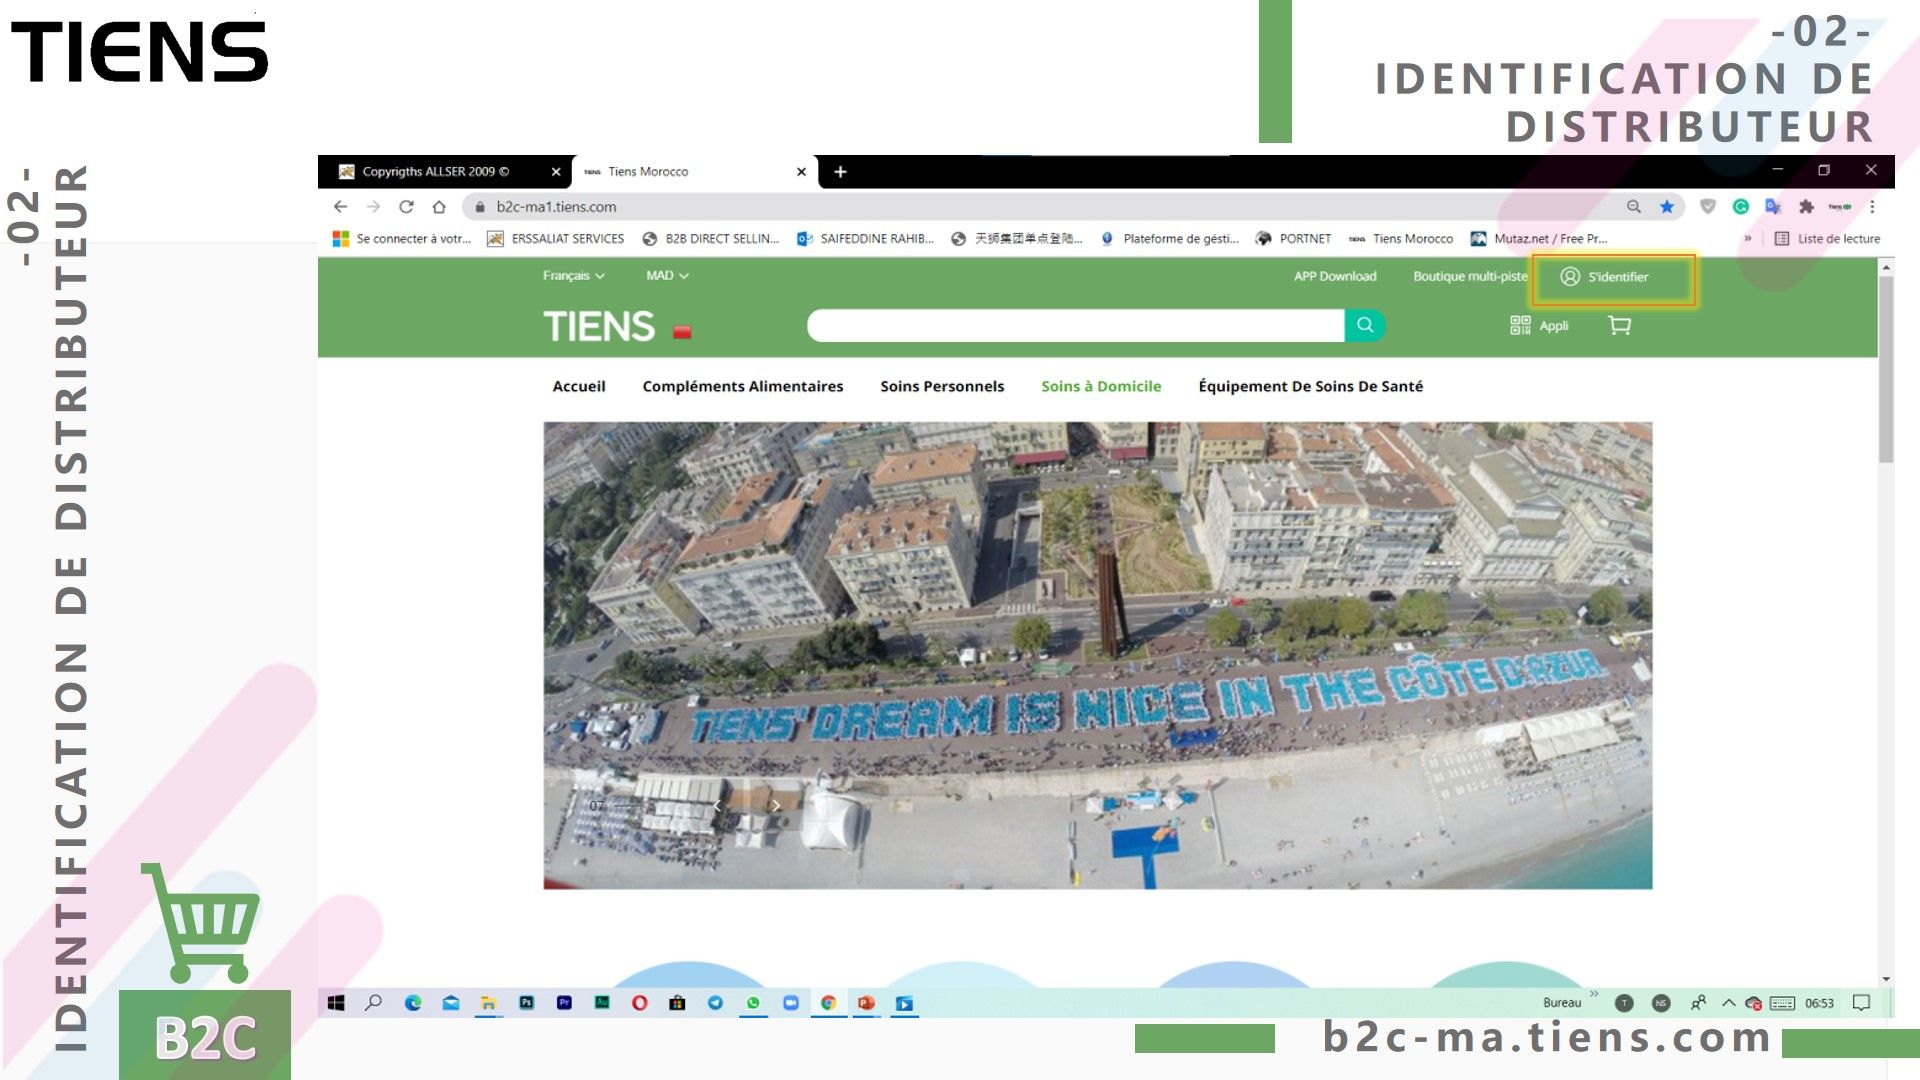
Task: Click the green search magnifier button
Action: [1365, 325]
